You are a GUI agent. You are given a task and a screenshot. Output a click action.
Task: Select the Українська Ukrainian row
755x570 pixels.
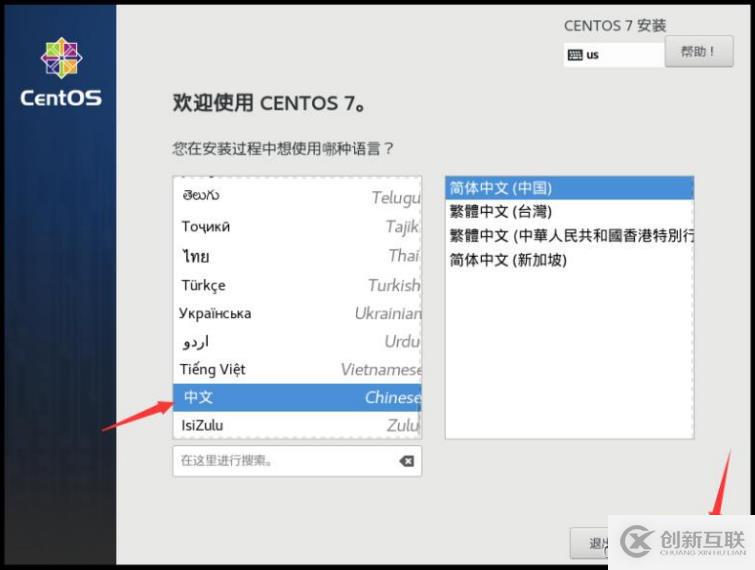tap(297, 313)
